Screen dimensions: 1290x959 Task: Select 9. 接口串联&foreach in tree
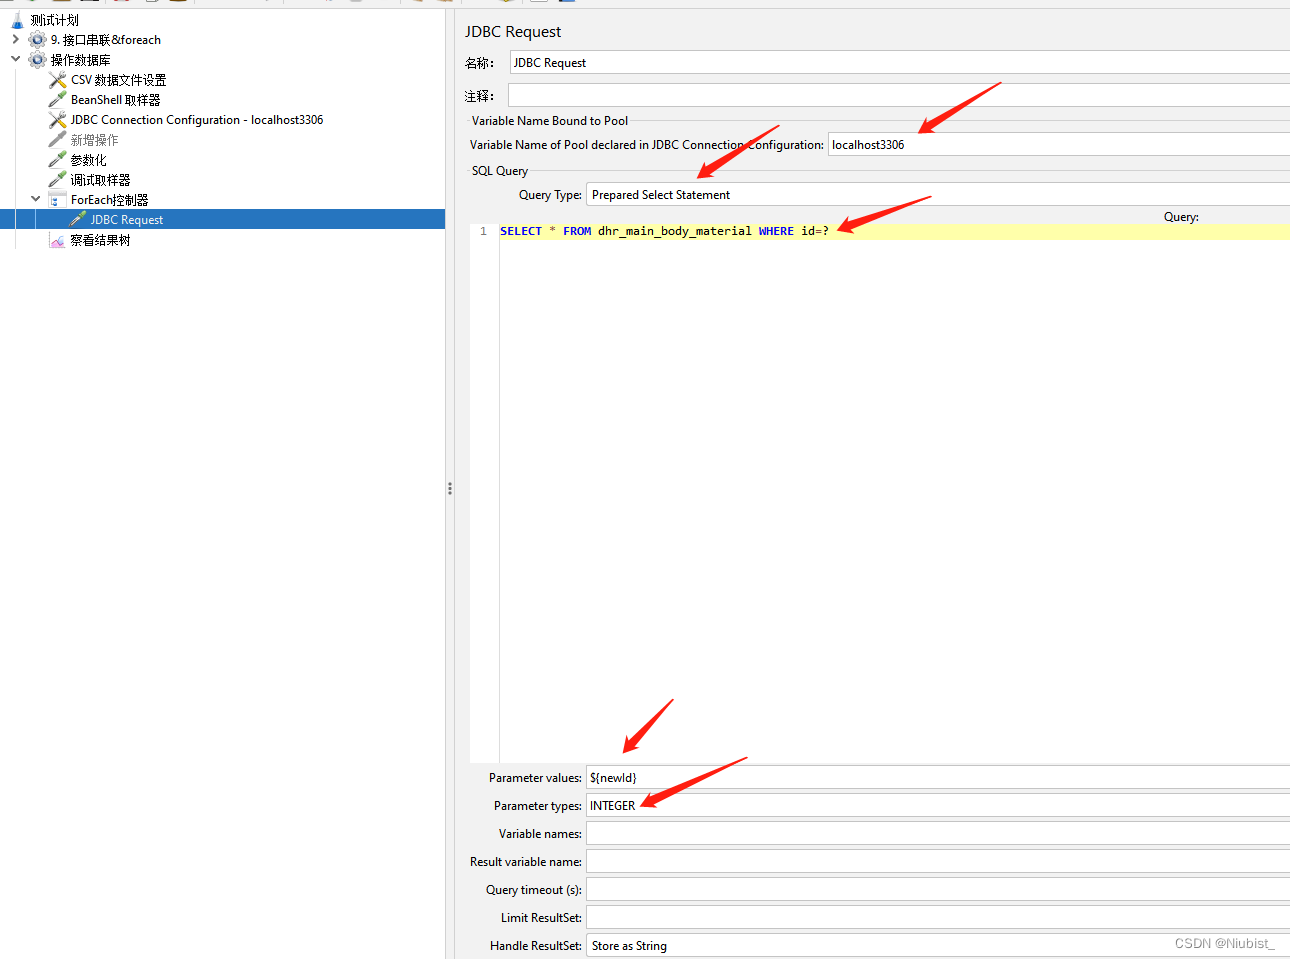click(x=106, y=40)
